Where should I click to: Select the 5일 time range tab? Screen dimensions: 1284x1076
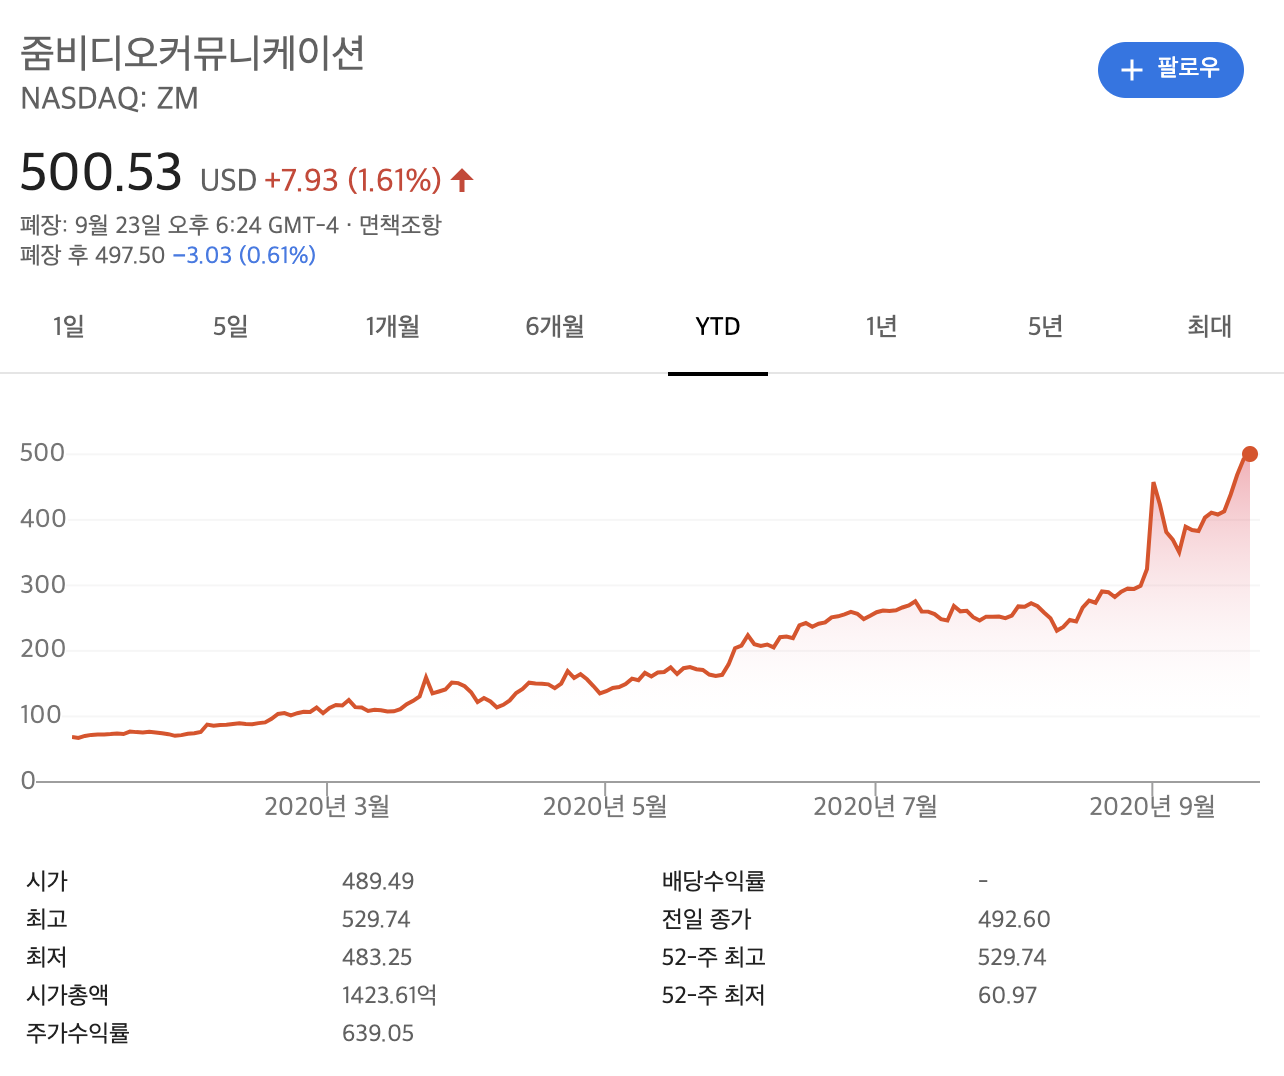(230, 327)
